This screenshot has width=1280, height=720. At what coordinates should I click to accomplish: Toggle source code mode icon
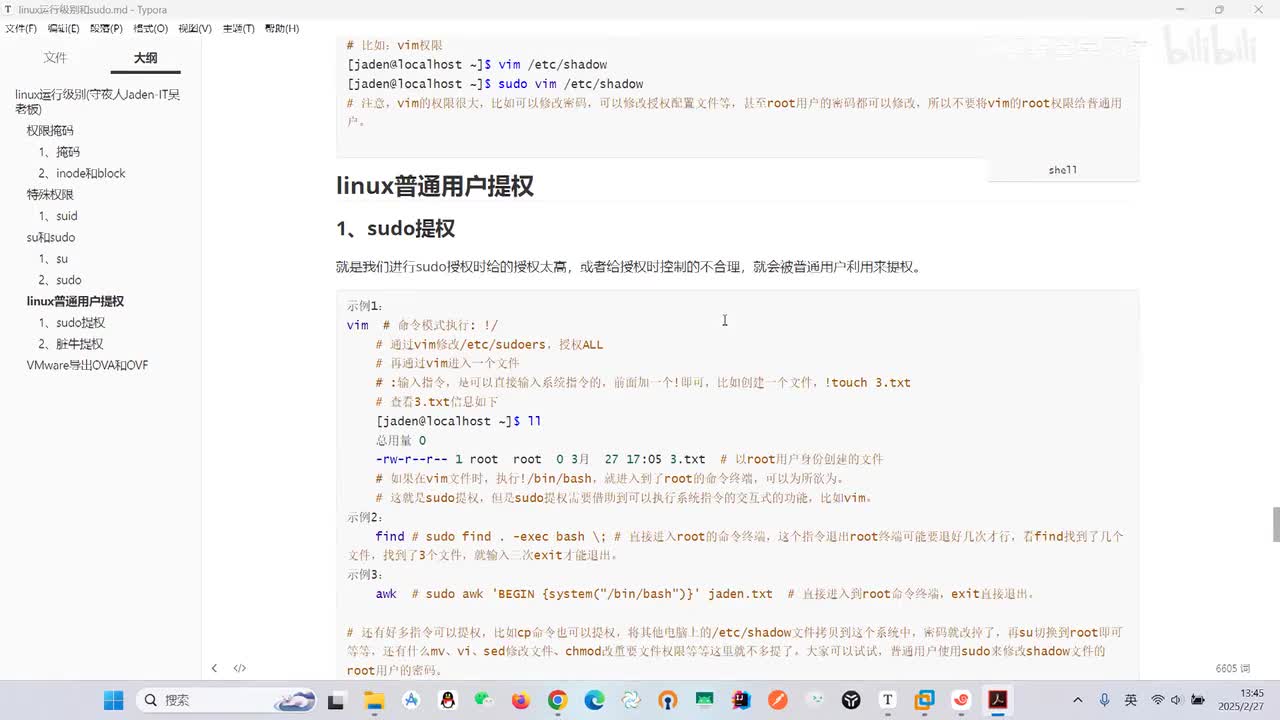pos(240,668)
